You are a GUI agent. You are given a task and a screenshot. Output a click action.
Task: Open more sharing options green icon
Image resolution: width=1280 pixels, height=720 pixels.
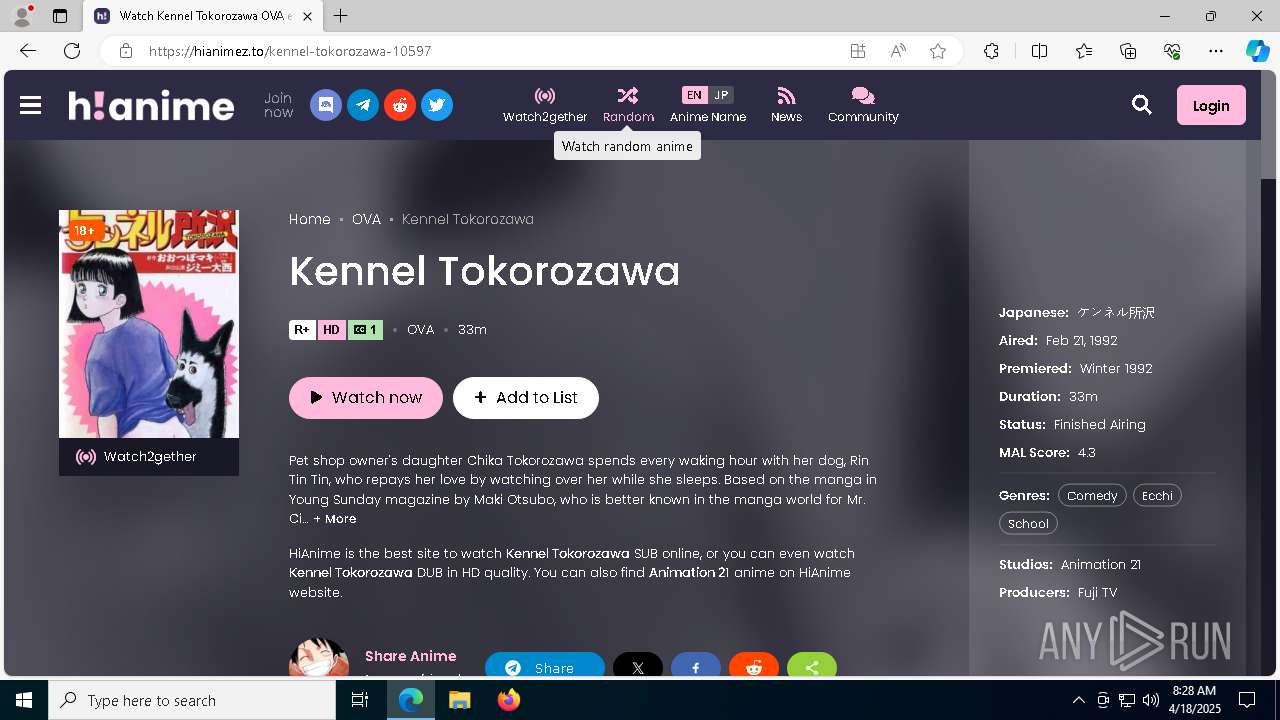[812, 665]
